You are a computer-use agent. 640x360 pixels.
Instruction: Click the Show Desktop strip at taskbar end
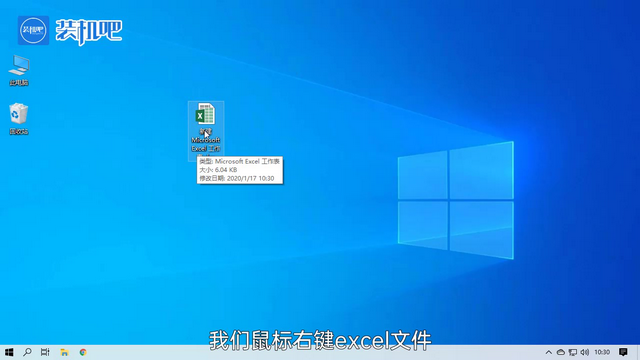click(x=638, y=352)
